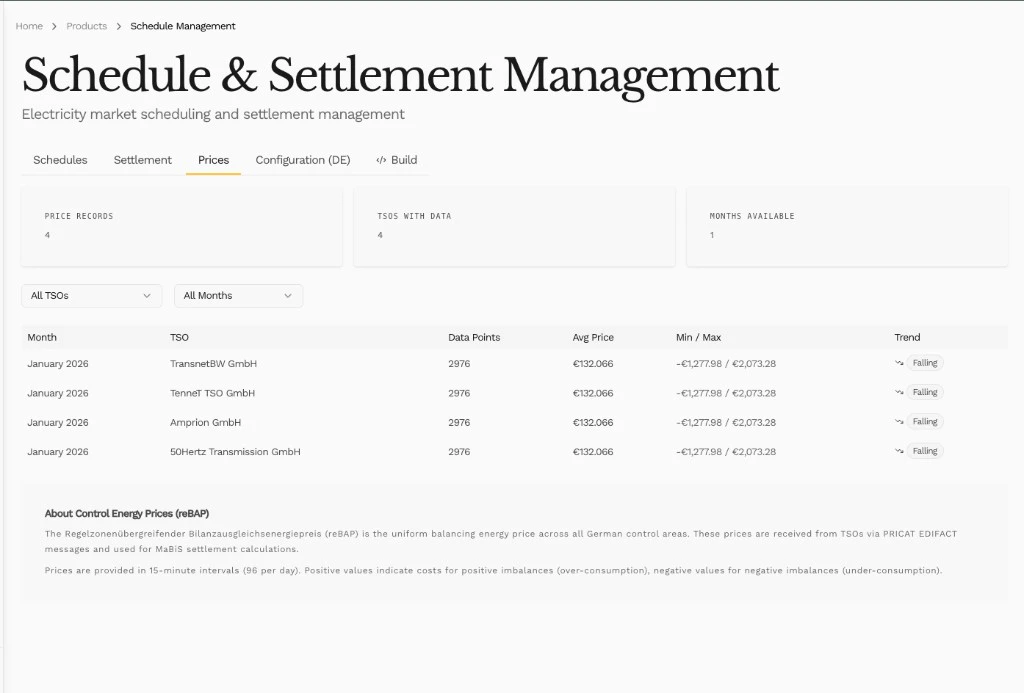Navigate to Products via the breadcrumb link

click(86, 26)
